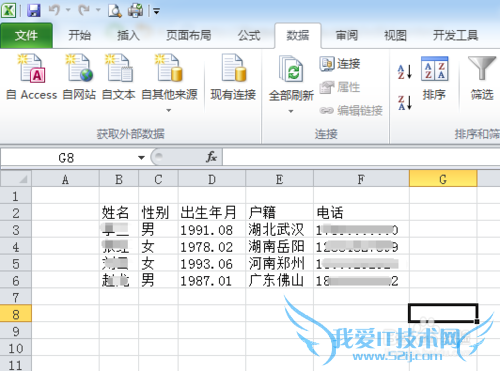500x371 pixels.
Task: Click the 连接 button in the ribbon
Action: click(x=340, y=64)
